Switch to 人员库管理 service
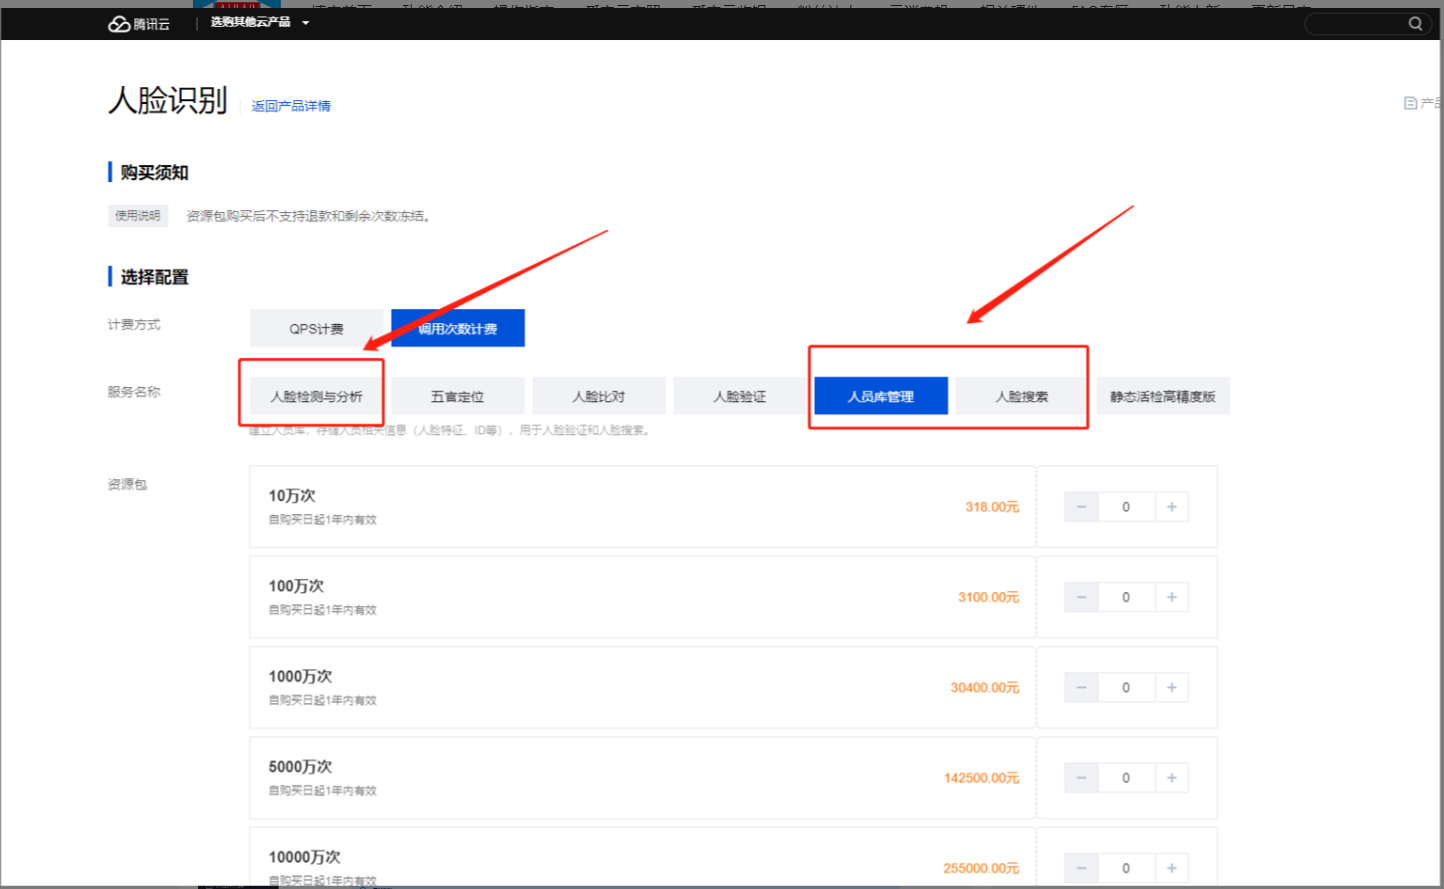 881,396
